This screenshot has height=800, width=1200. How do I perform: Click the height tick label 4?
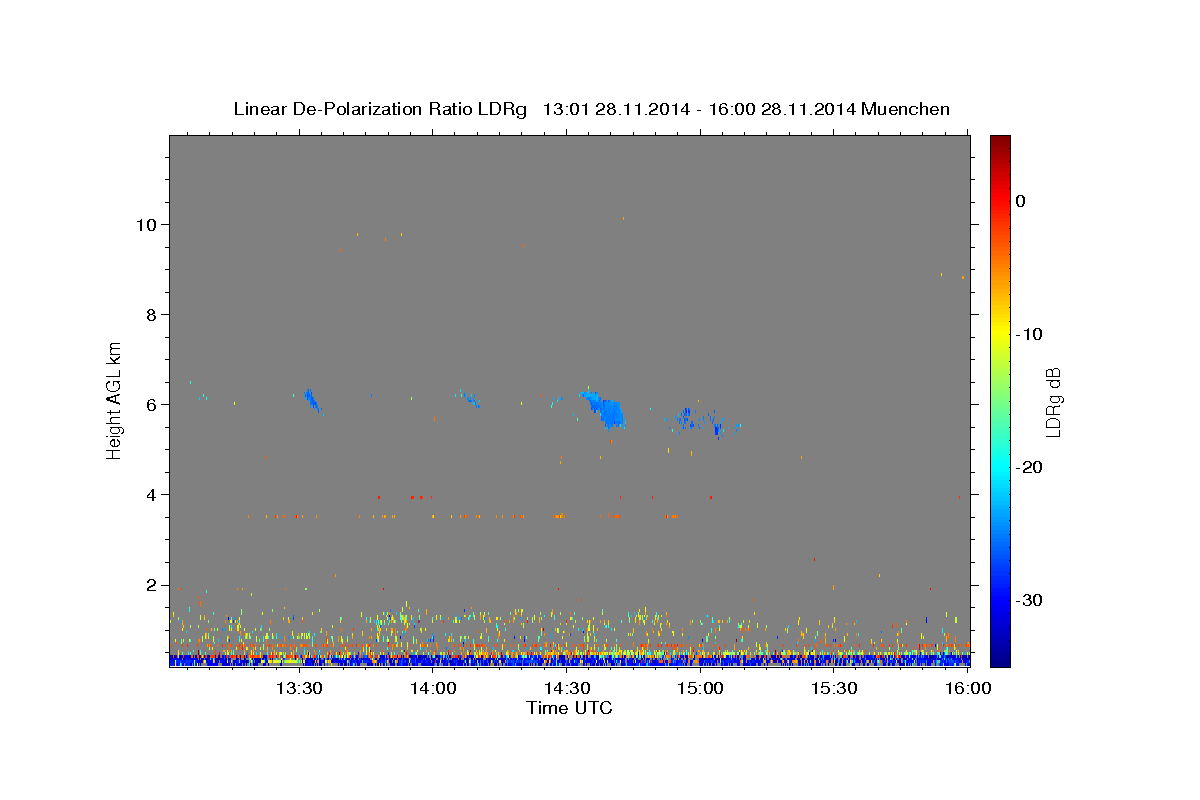pos(150,494)
